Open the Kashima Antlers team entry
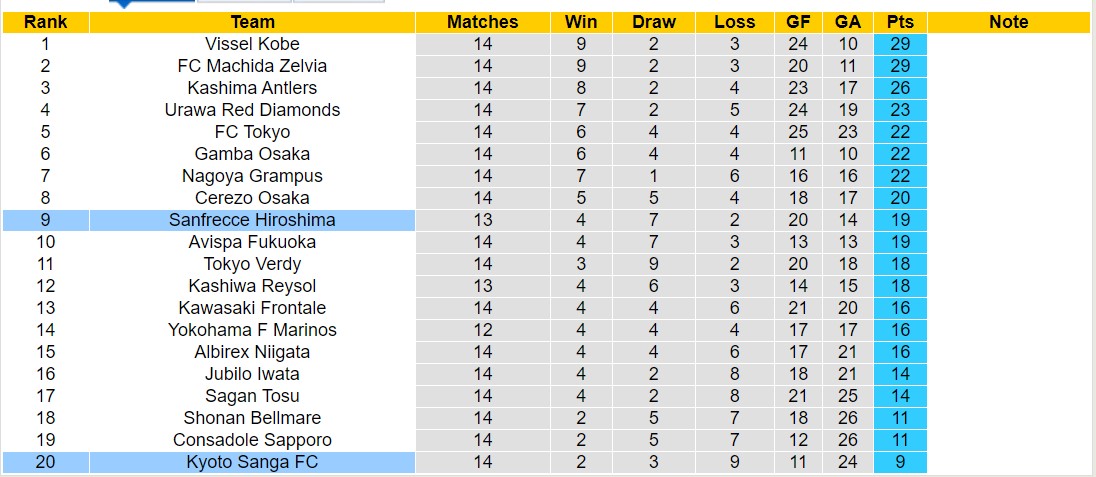 252,88
